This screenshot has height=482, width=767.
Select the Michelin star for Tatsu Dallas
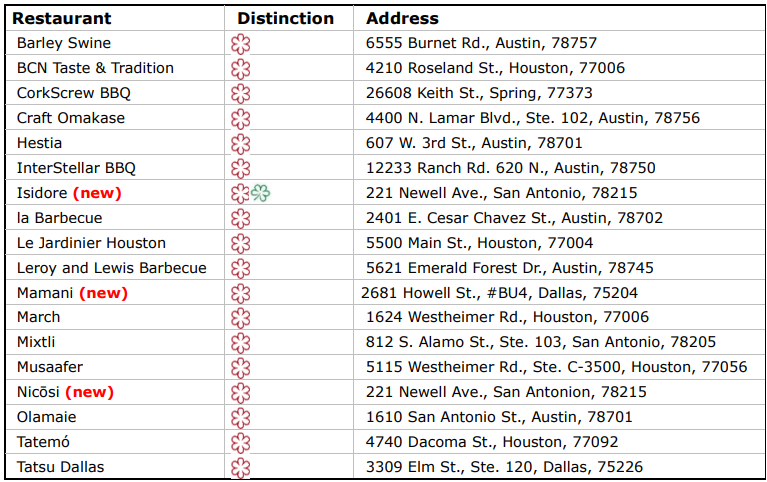tap(240, 468)
